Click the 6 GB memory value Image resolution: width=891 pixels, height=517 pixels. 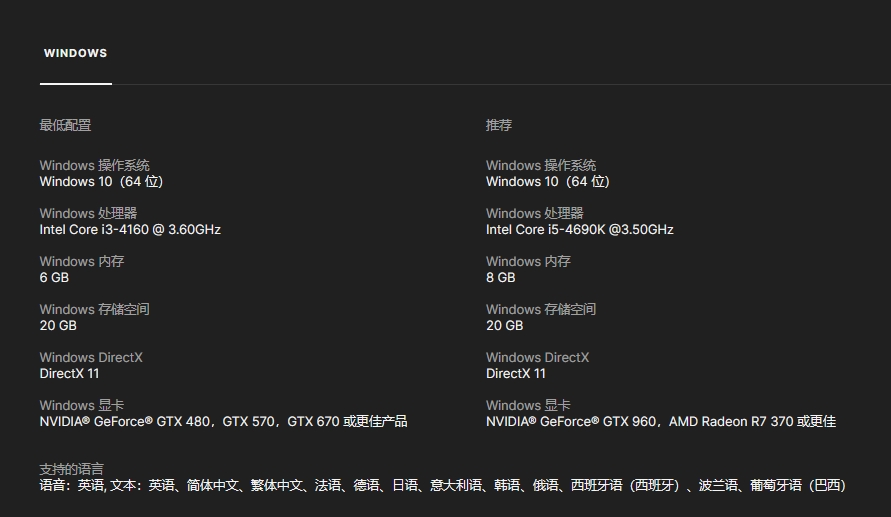(54, 277)
